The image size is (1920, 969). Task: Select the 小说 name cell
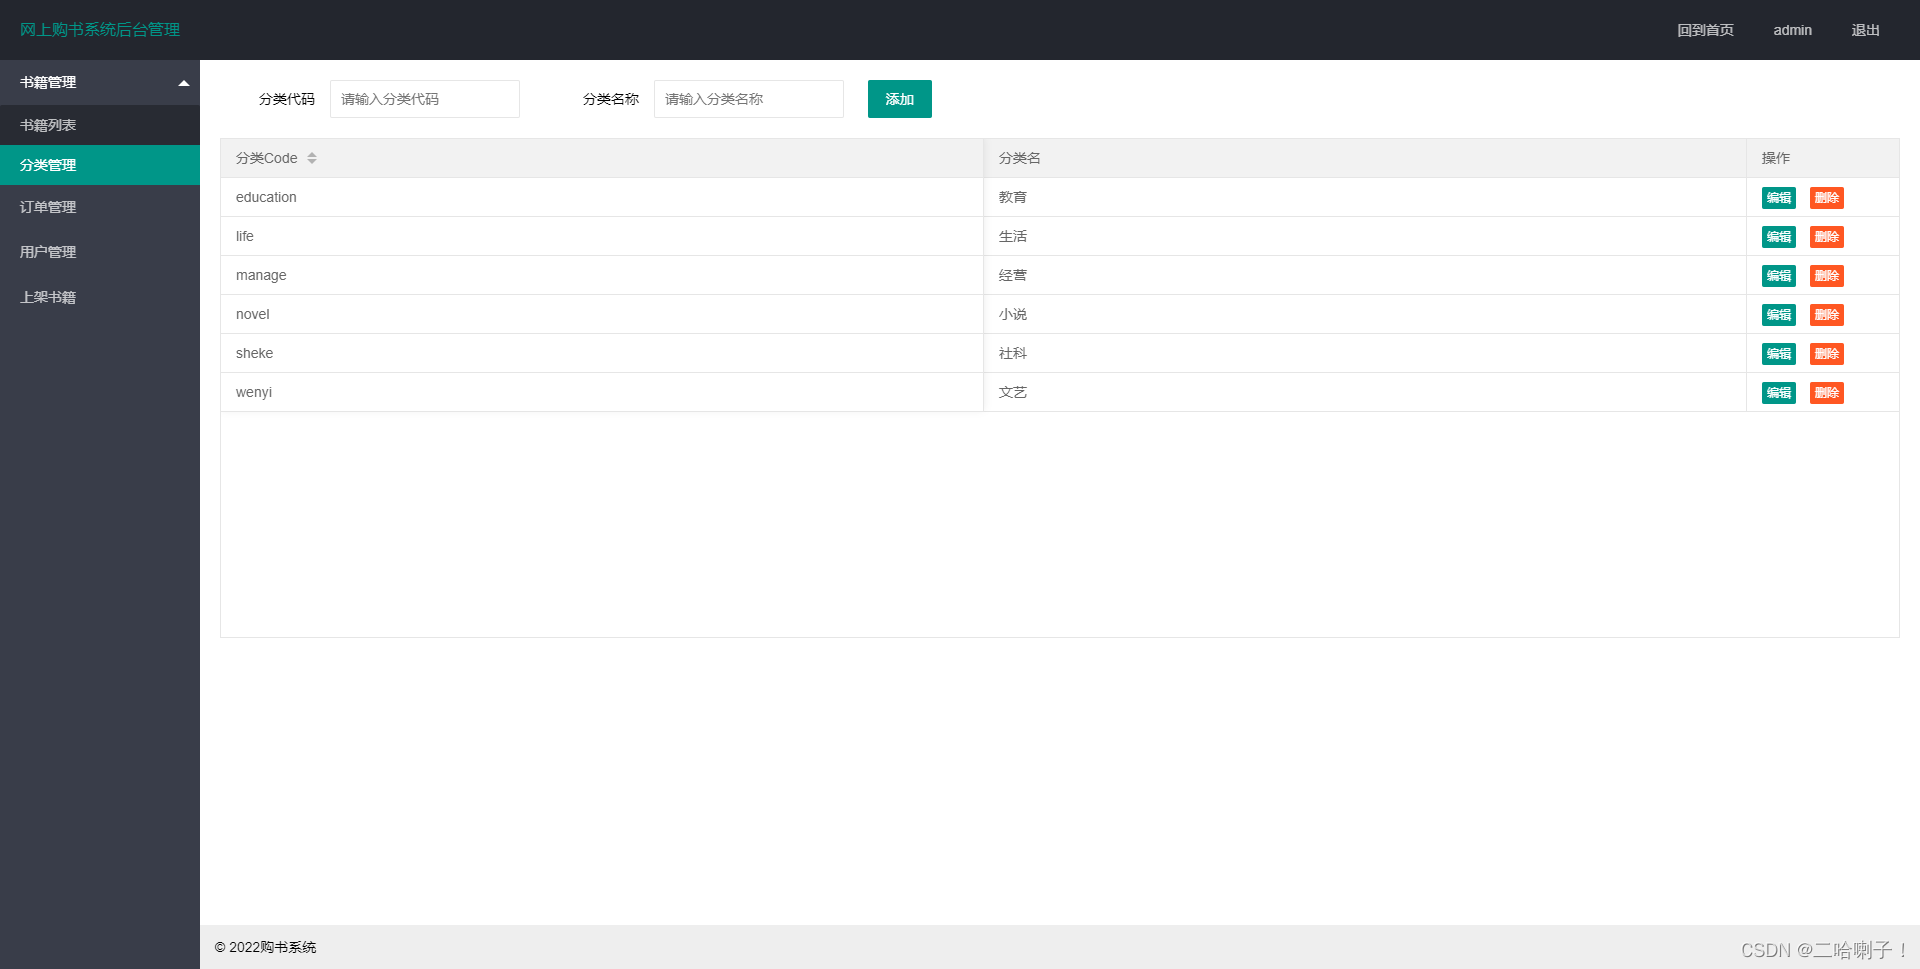click(1365, 314)
